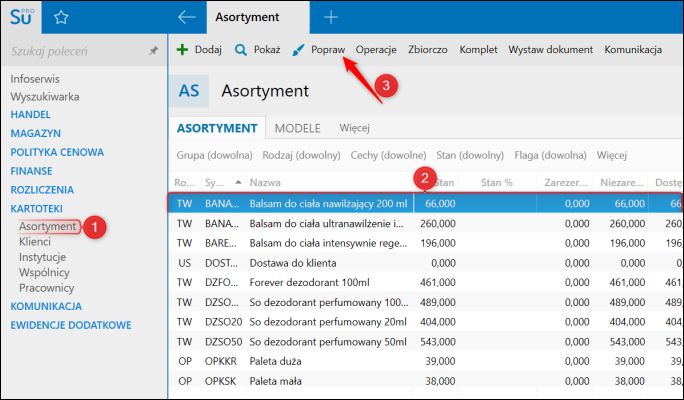Sort by the Ro... column header
Image resolution: width=684 pixels, height=400 pixels.
point(185,182)
